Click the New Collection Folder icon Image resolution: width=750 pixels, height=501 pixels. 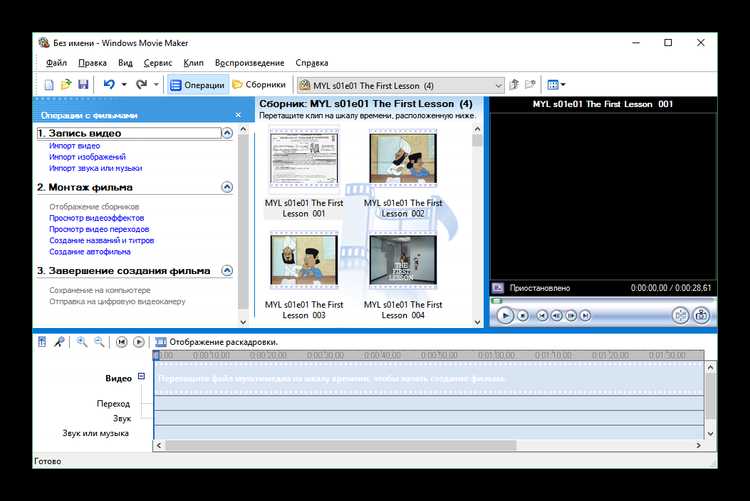(530, 85)
